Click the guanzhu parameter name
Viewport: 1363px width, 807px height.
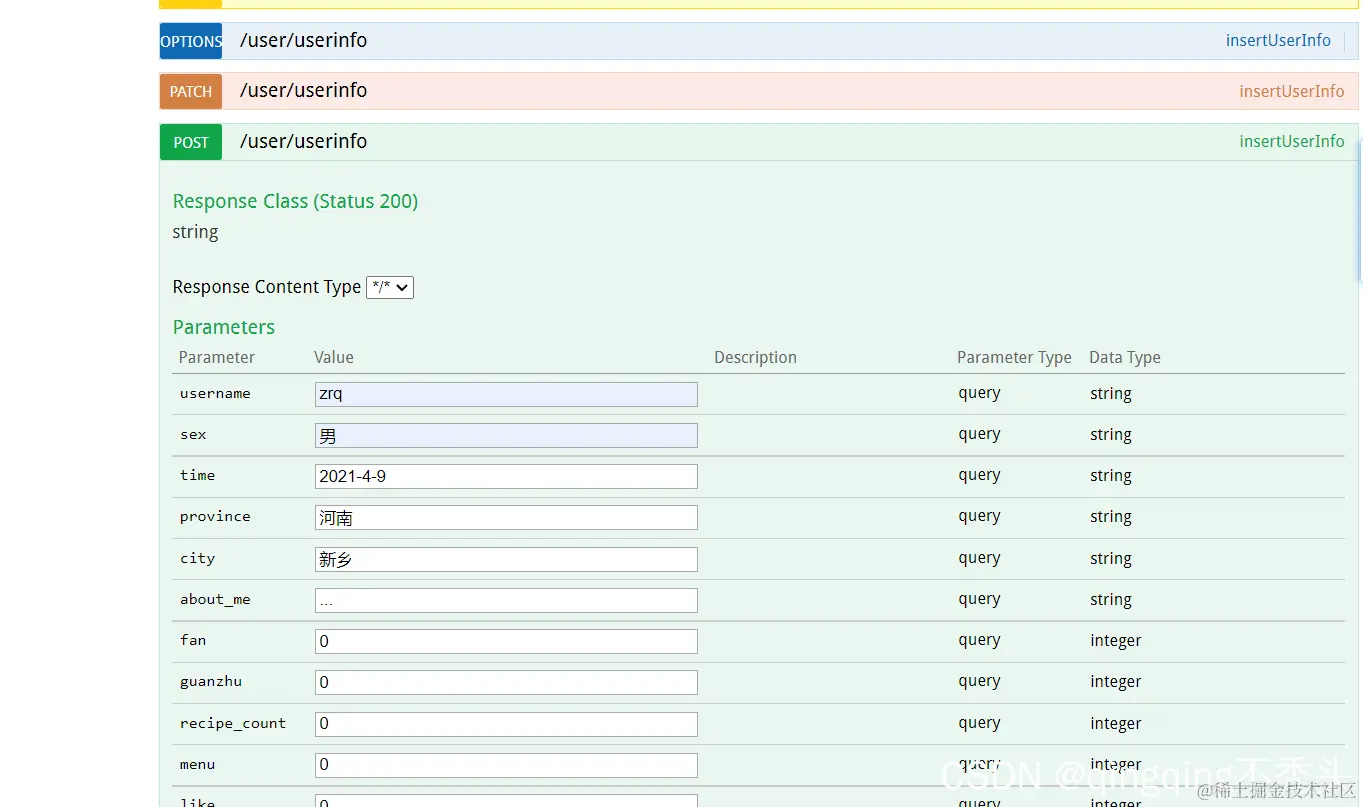coord(211,682)
